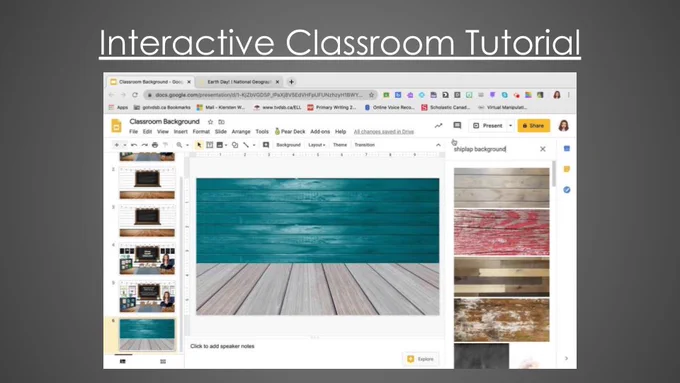Open the Google Slides home icon
This screenshot has width=680, height=383.
(x=116, y=125)
